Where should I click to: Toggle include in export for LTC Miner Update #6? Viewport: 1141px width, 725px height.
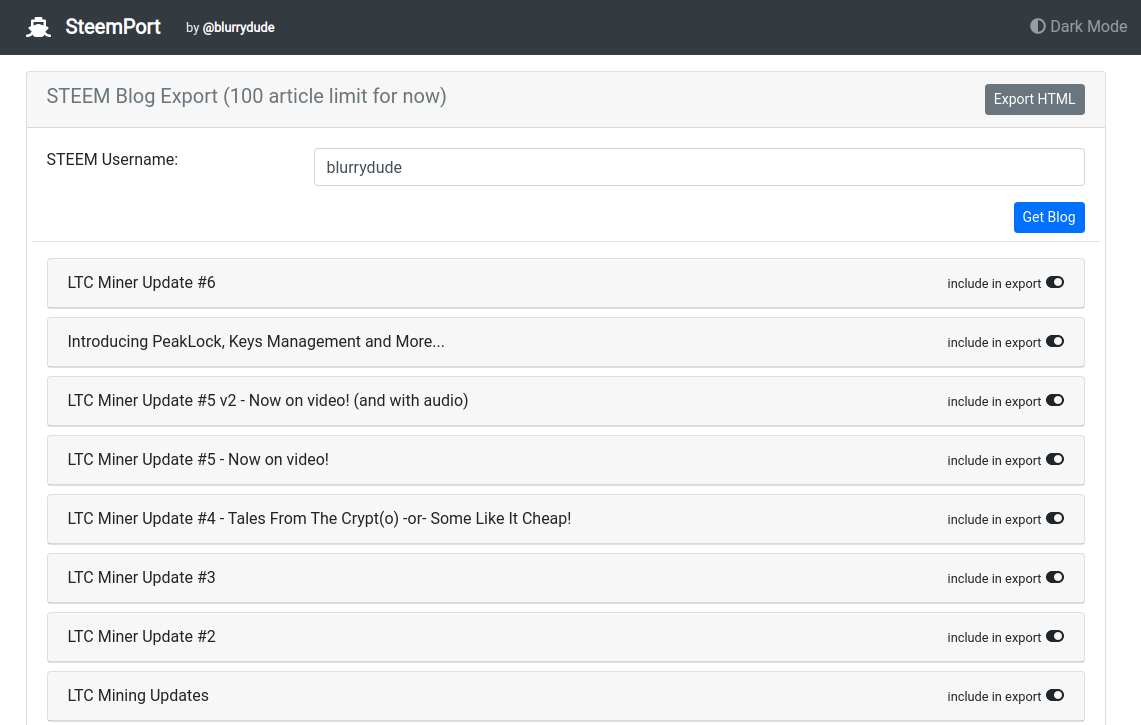[x=1055, y=283]
